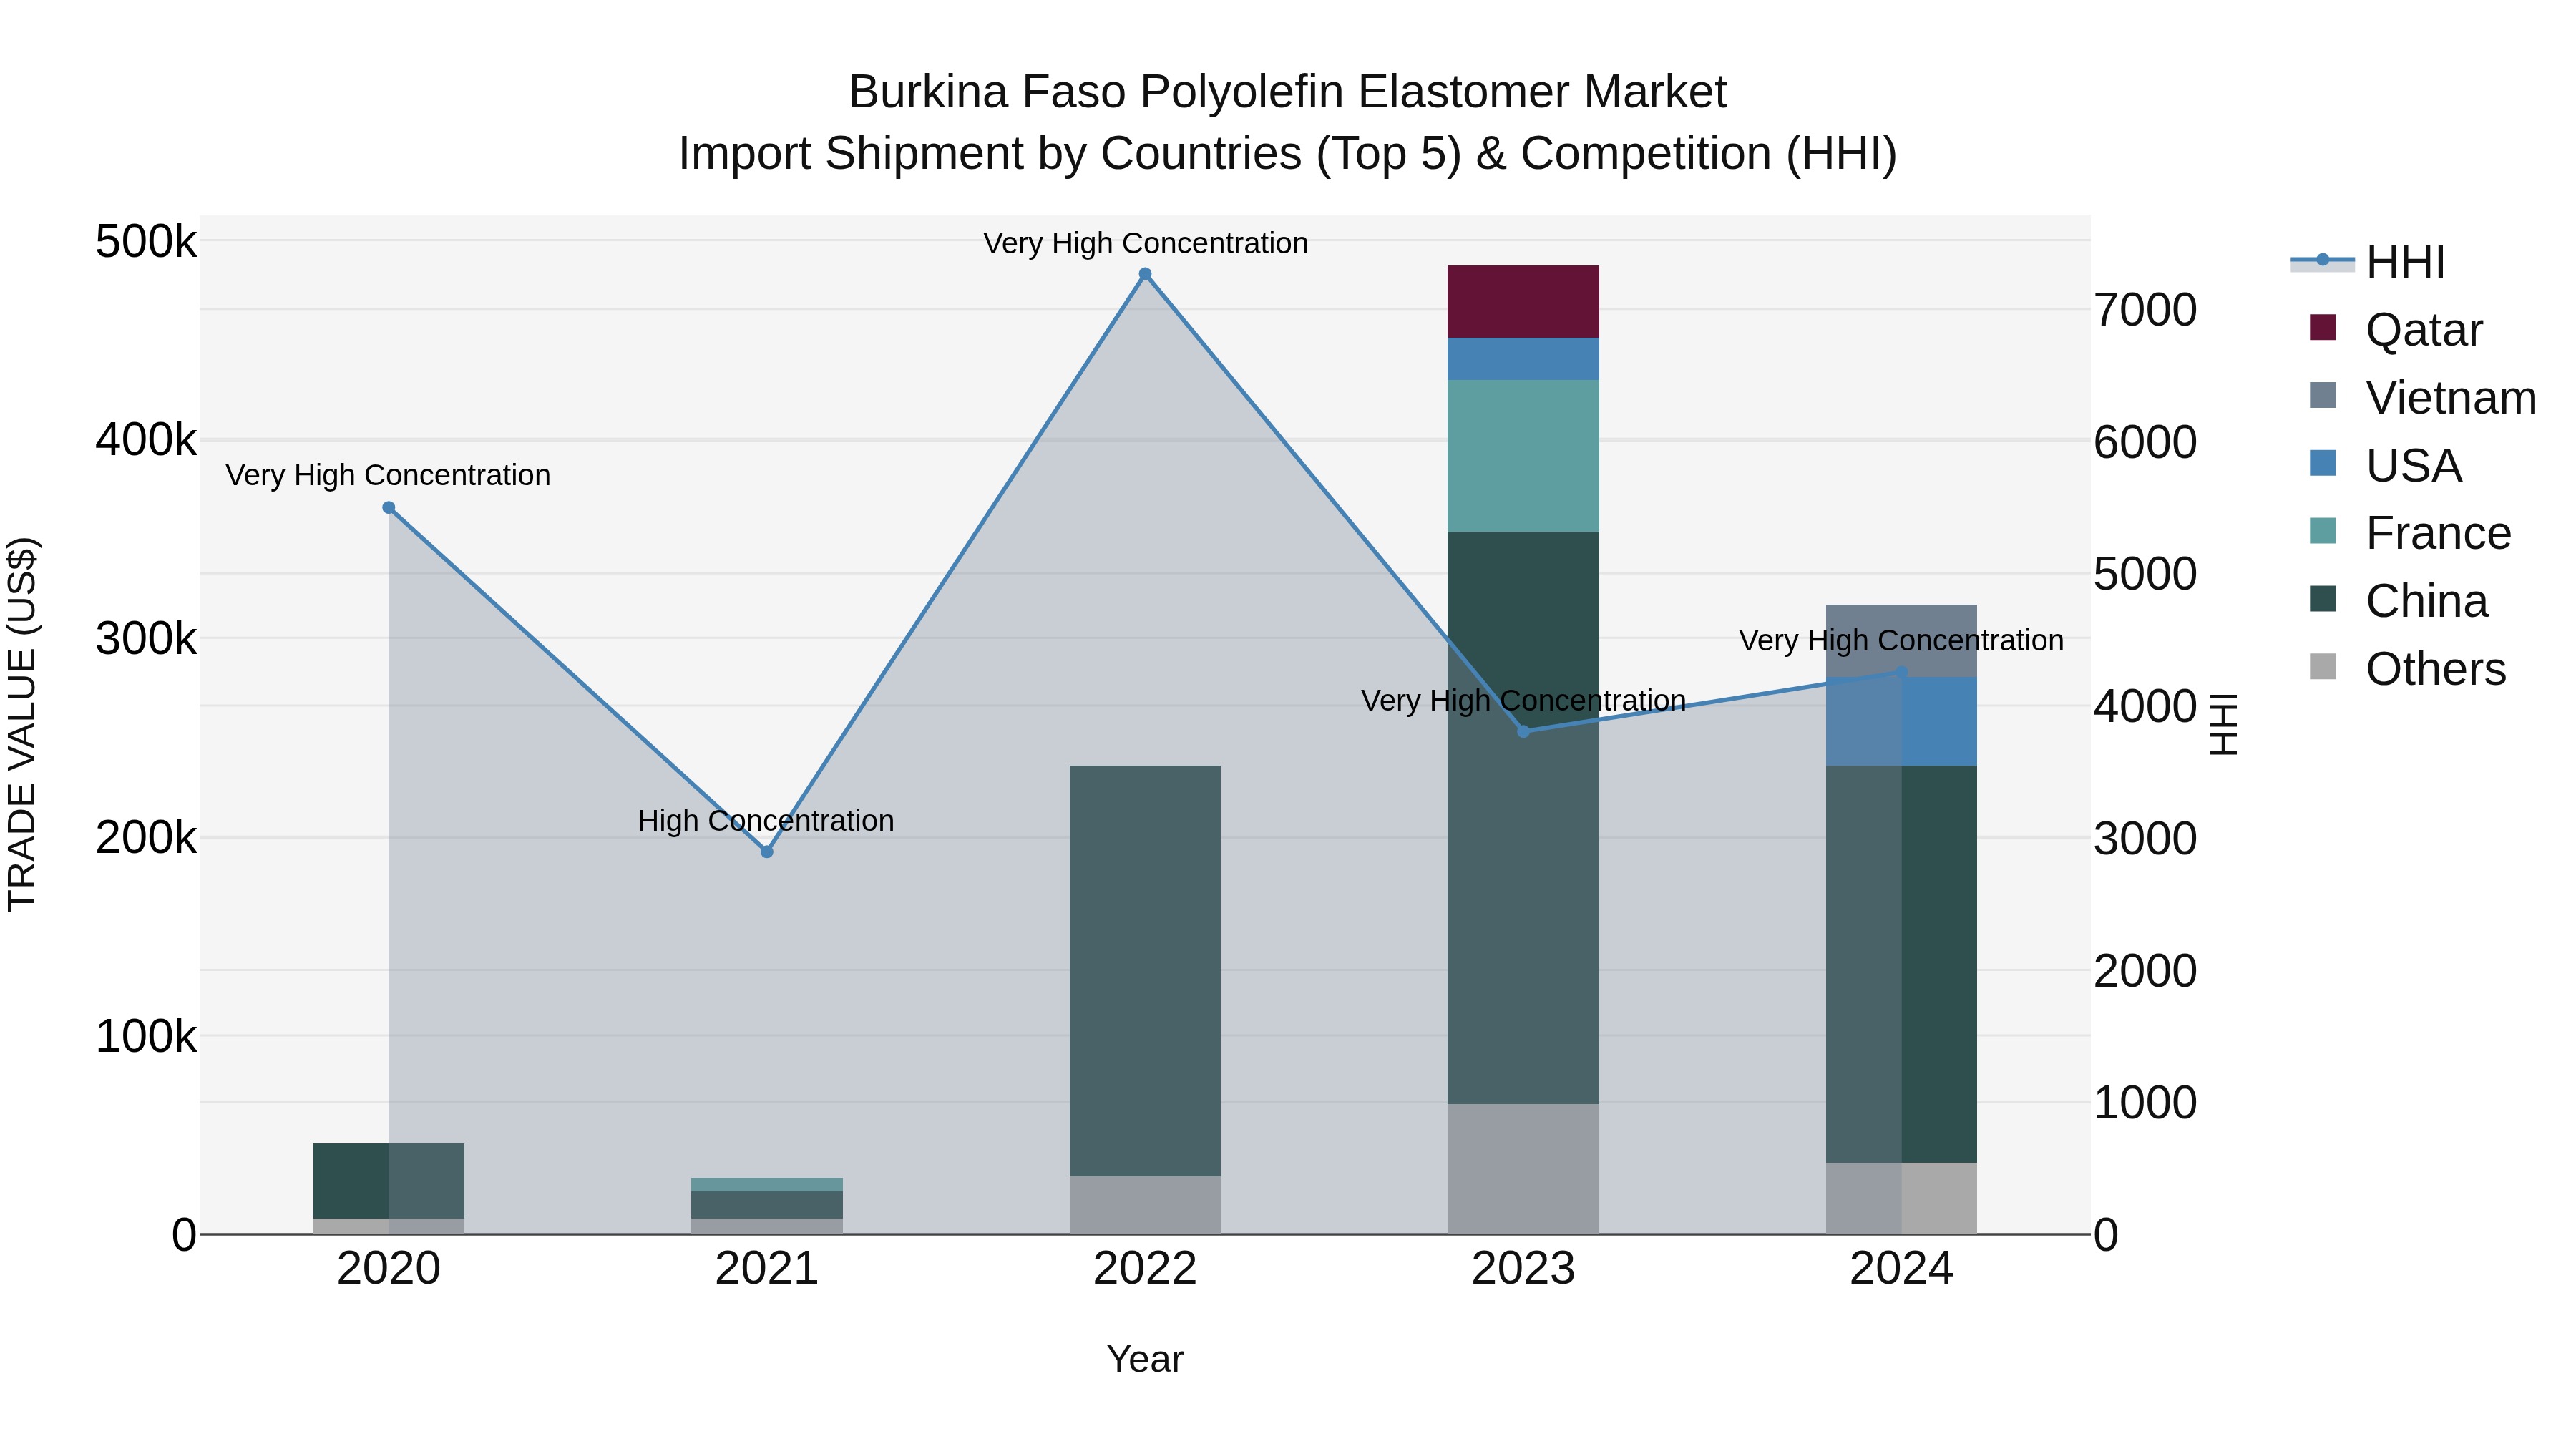2576x1449 pixels.
Task: Click the China segment of 2020 bar
Action: point(389,1181)
